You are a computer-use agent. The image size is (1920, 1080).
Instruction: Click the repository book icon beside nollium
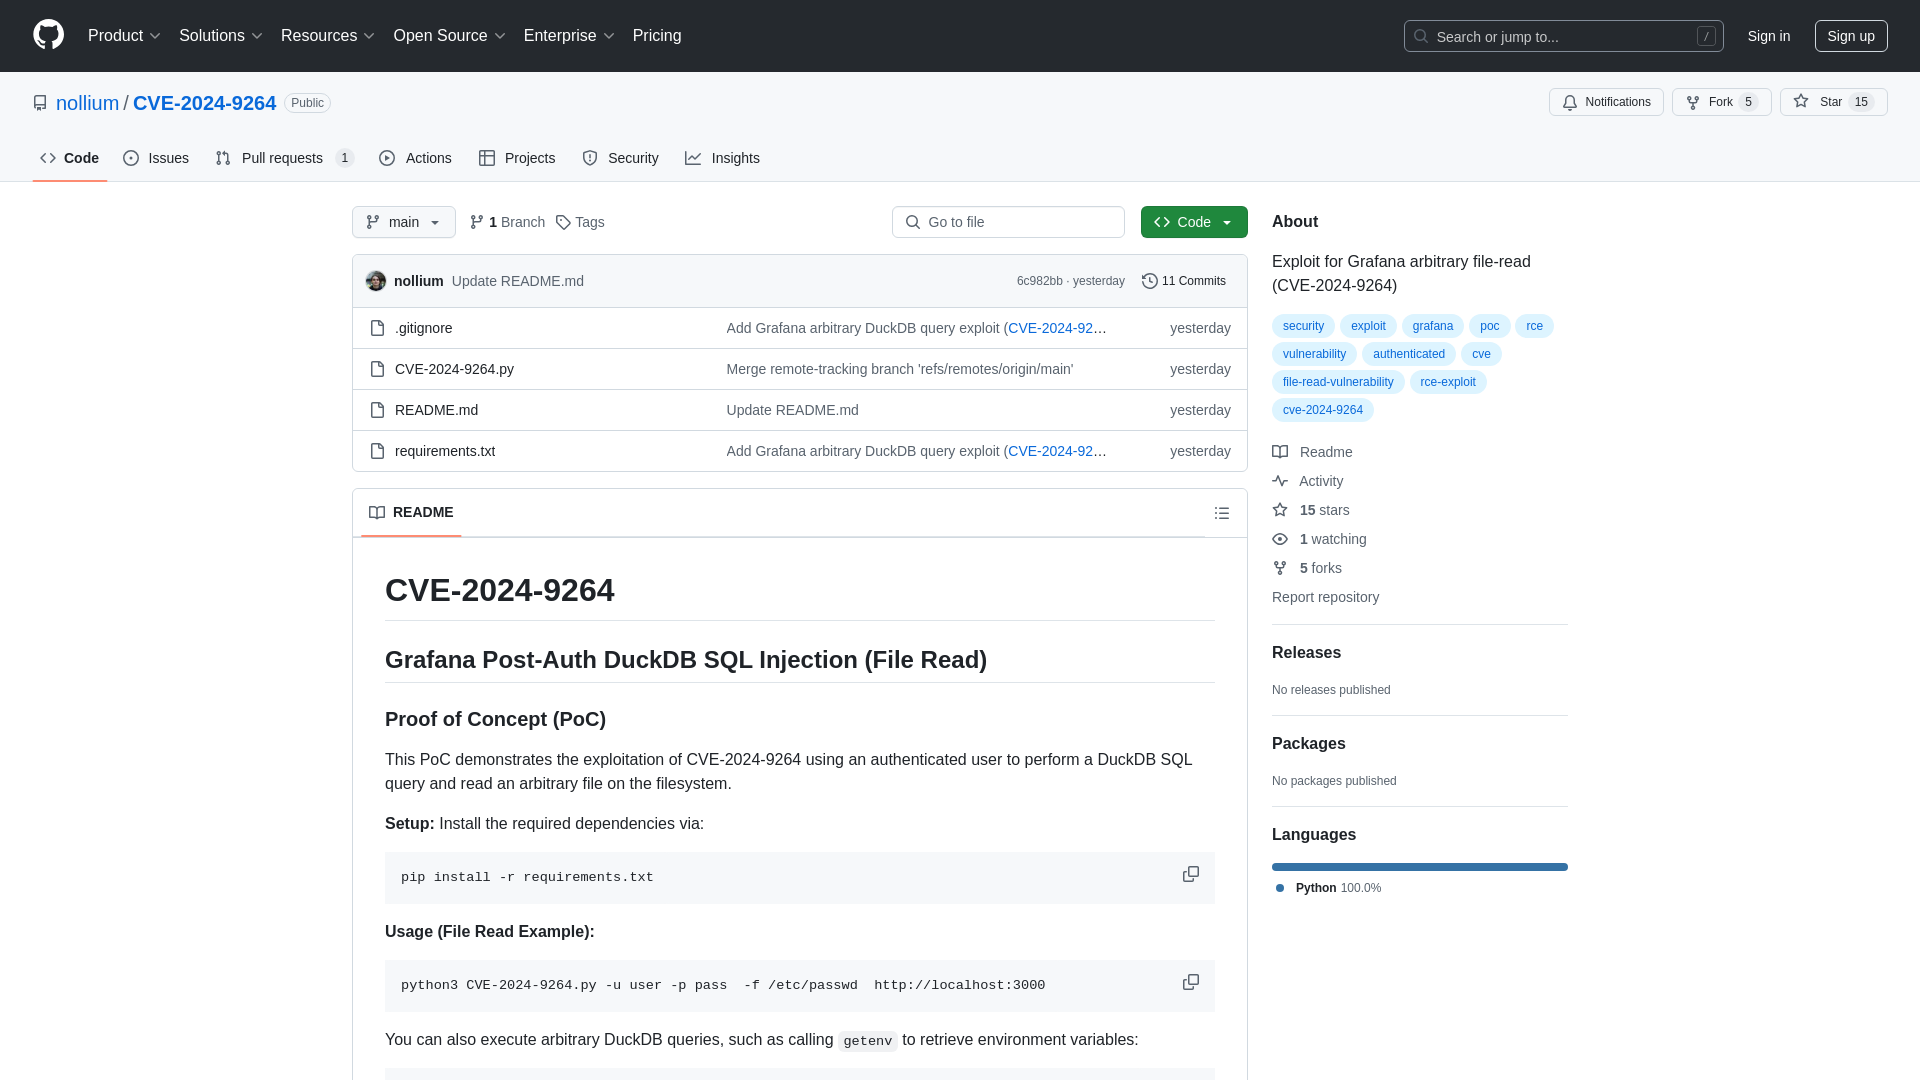coord(40,103)
